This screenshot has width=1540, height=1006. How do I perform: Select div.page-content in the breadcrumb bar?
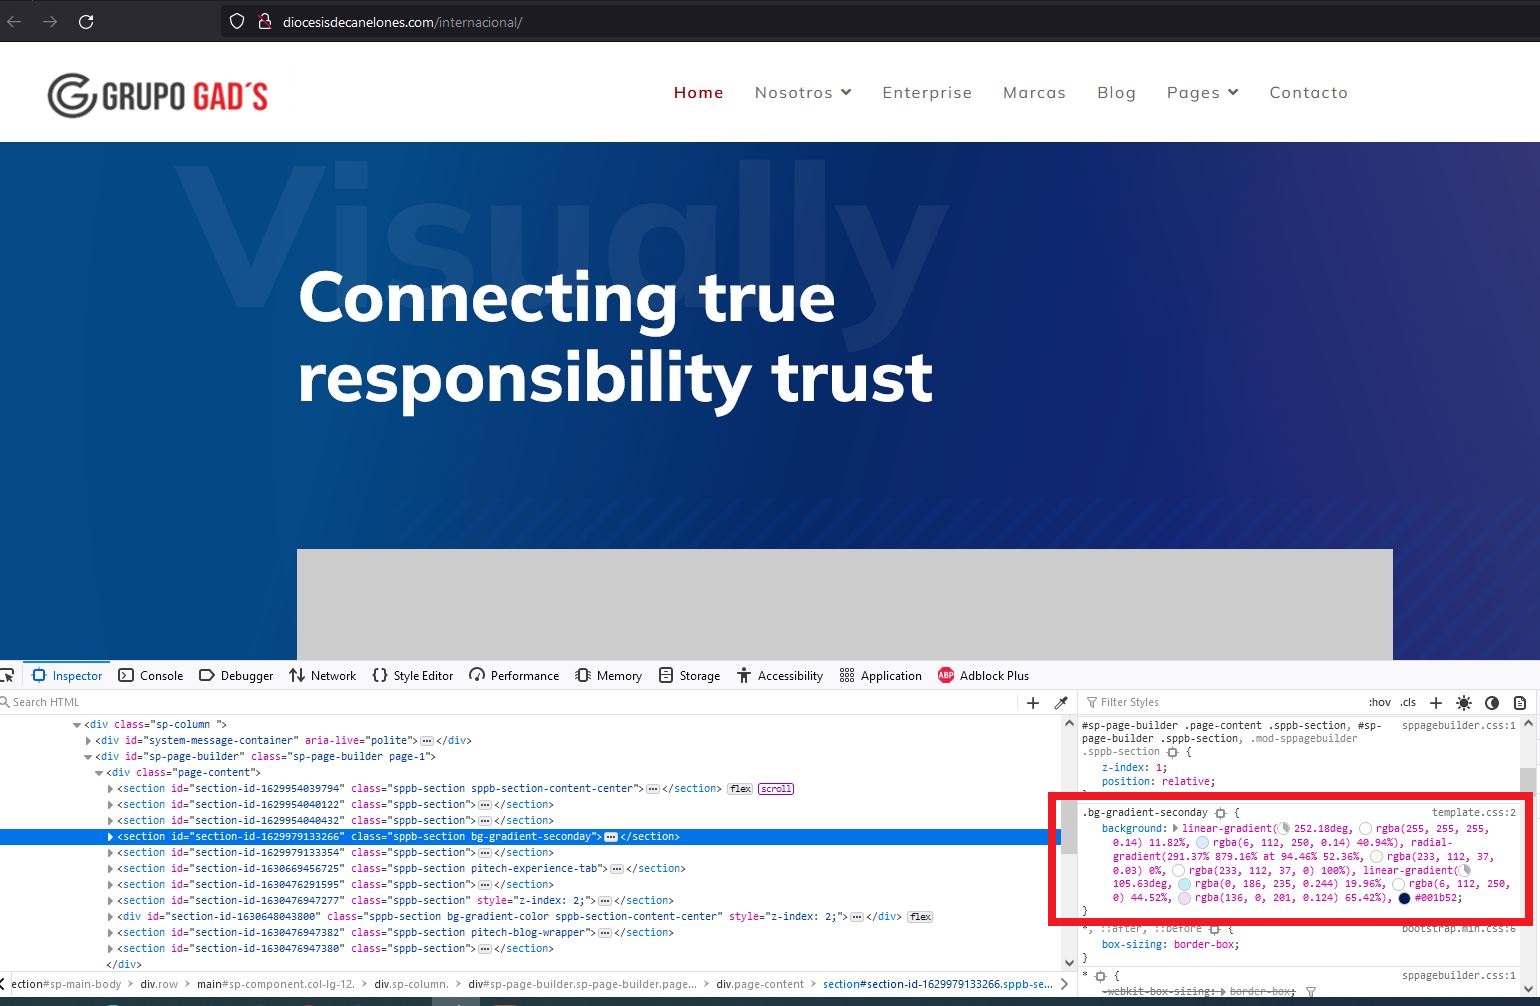(760, 984)
